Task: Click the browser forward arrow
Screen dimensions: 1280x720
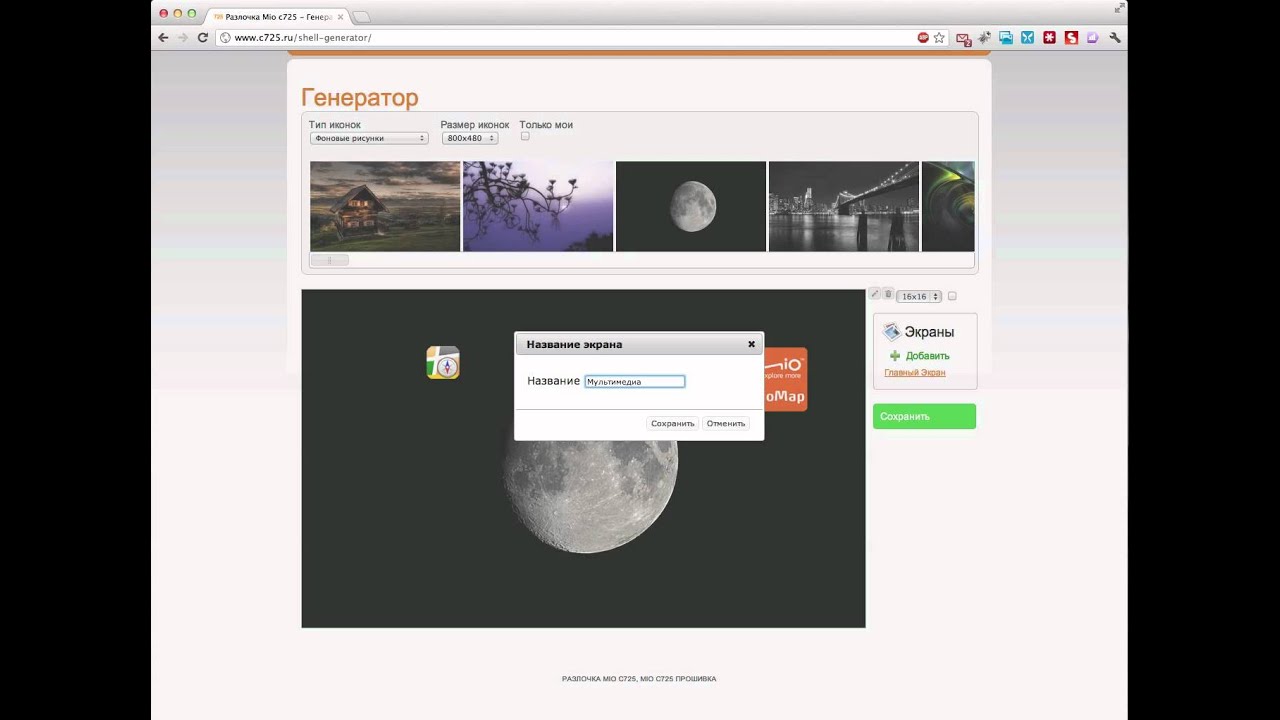Action: 183,37
